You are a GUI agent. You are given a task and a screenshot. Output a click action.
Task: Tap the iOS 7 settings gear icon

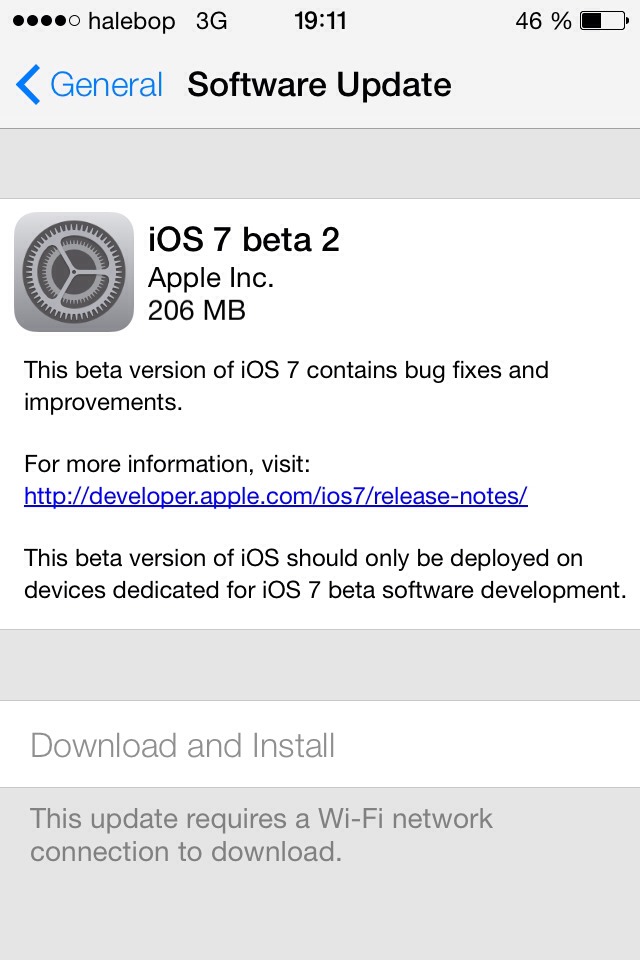pyautogui.click(x=74, y=271)
